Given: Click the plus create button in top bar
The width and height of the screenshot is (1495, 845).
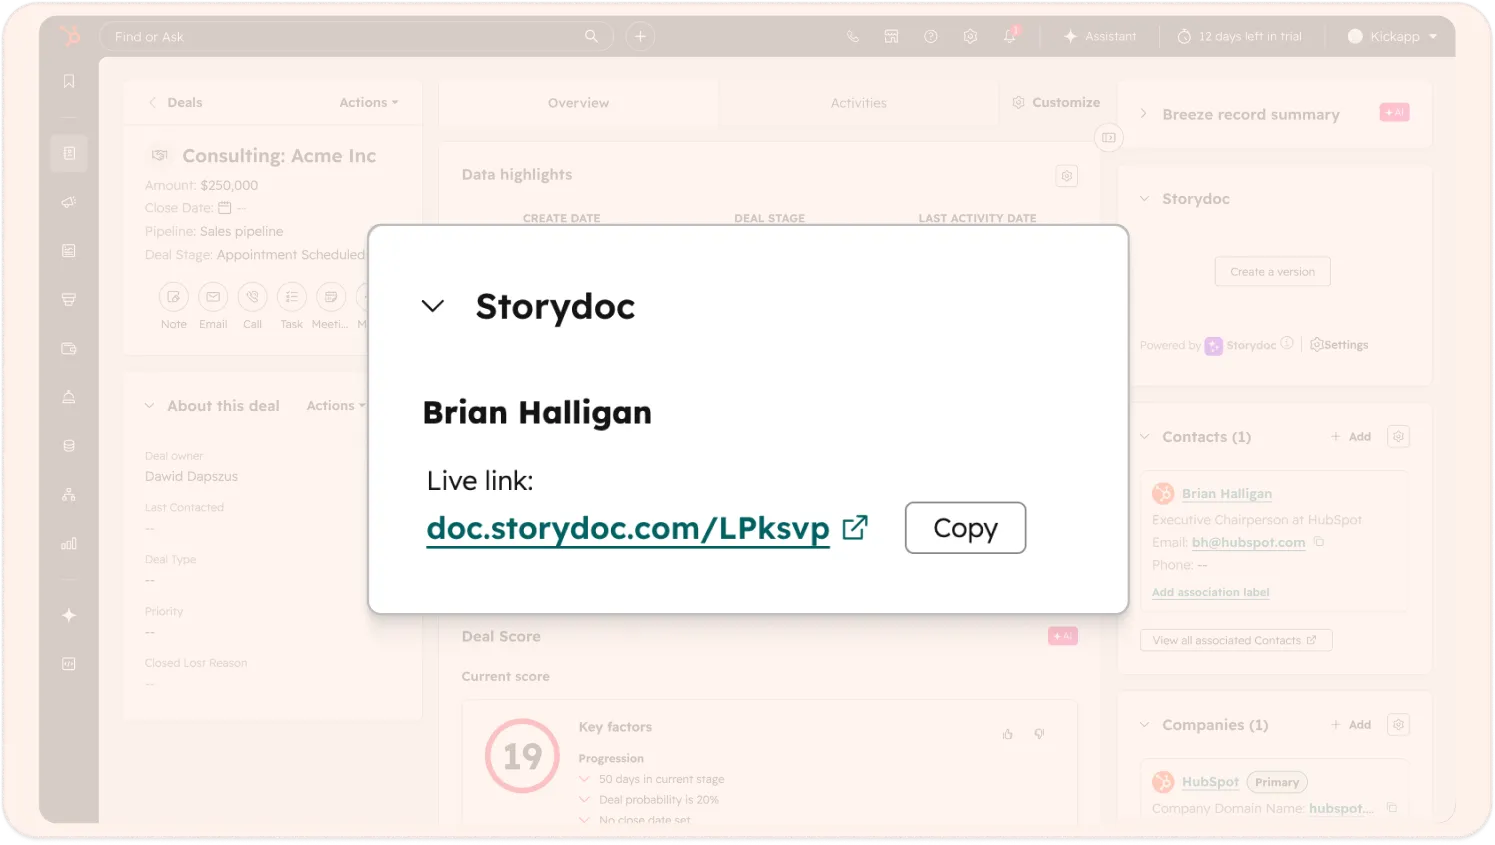Looking at the screenshot, I should pos(640,36).
